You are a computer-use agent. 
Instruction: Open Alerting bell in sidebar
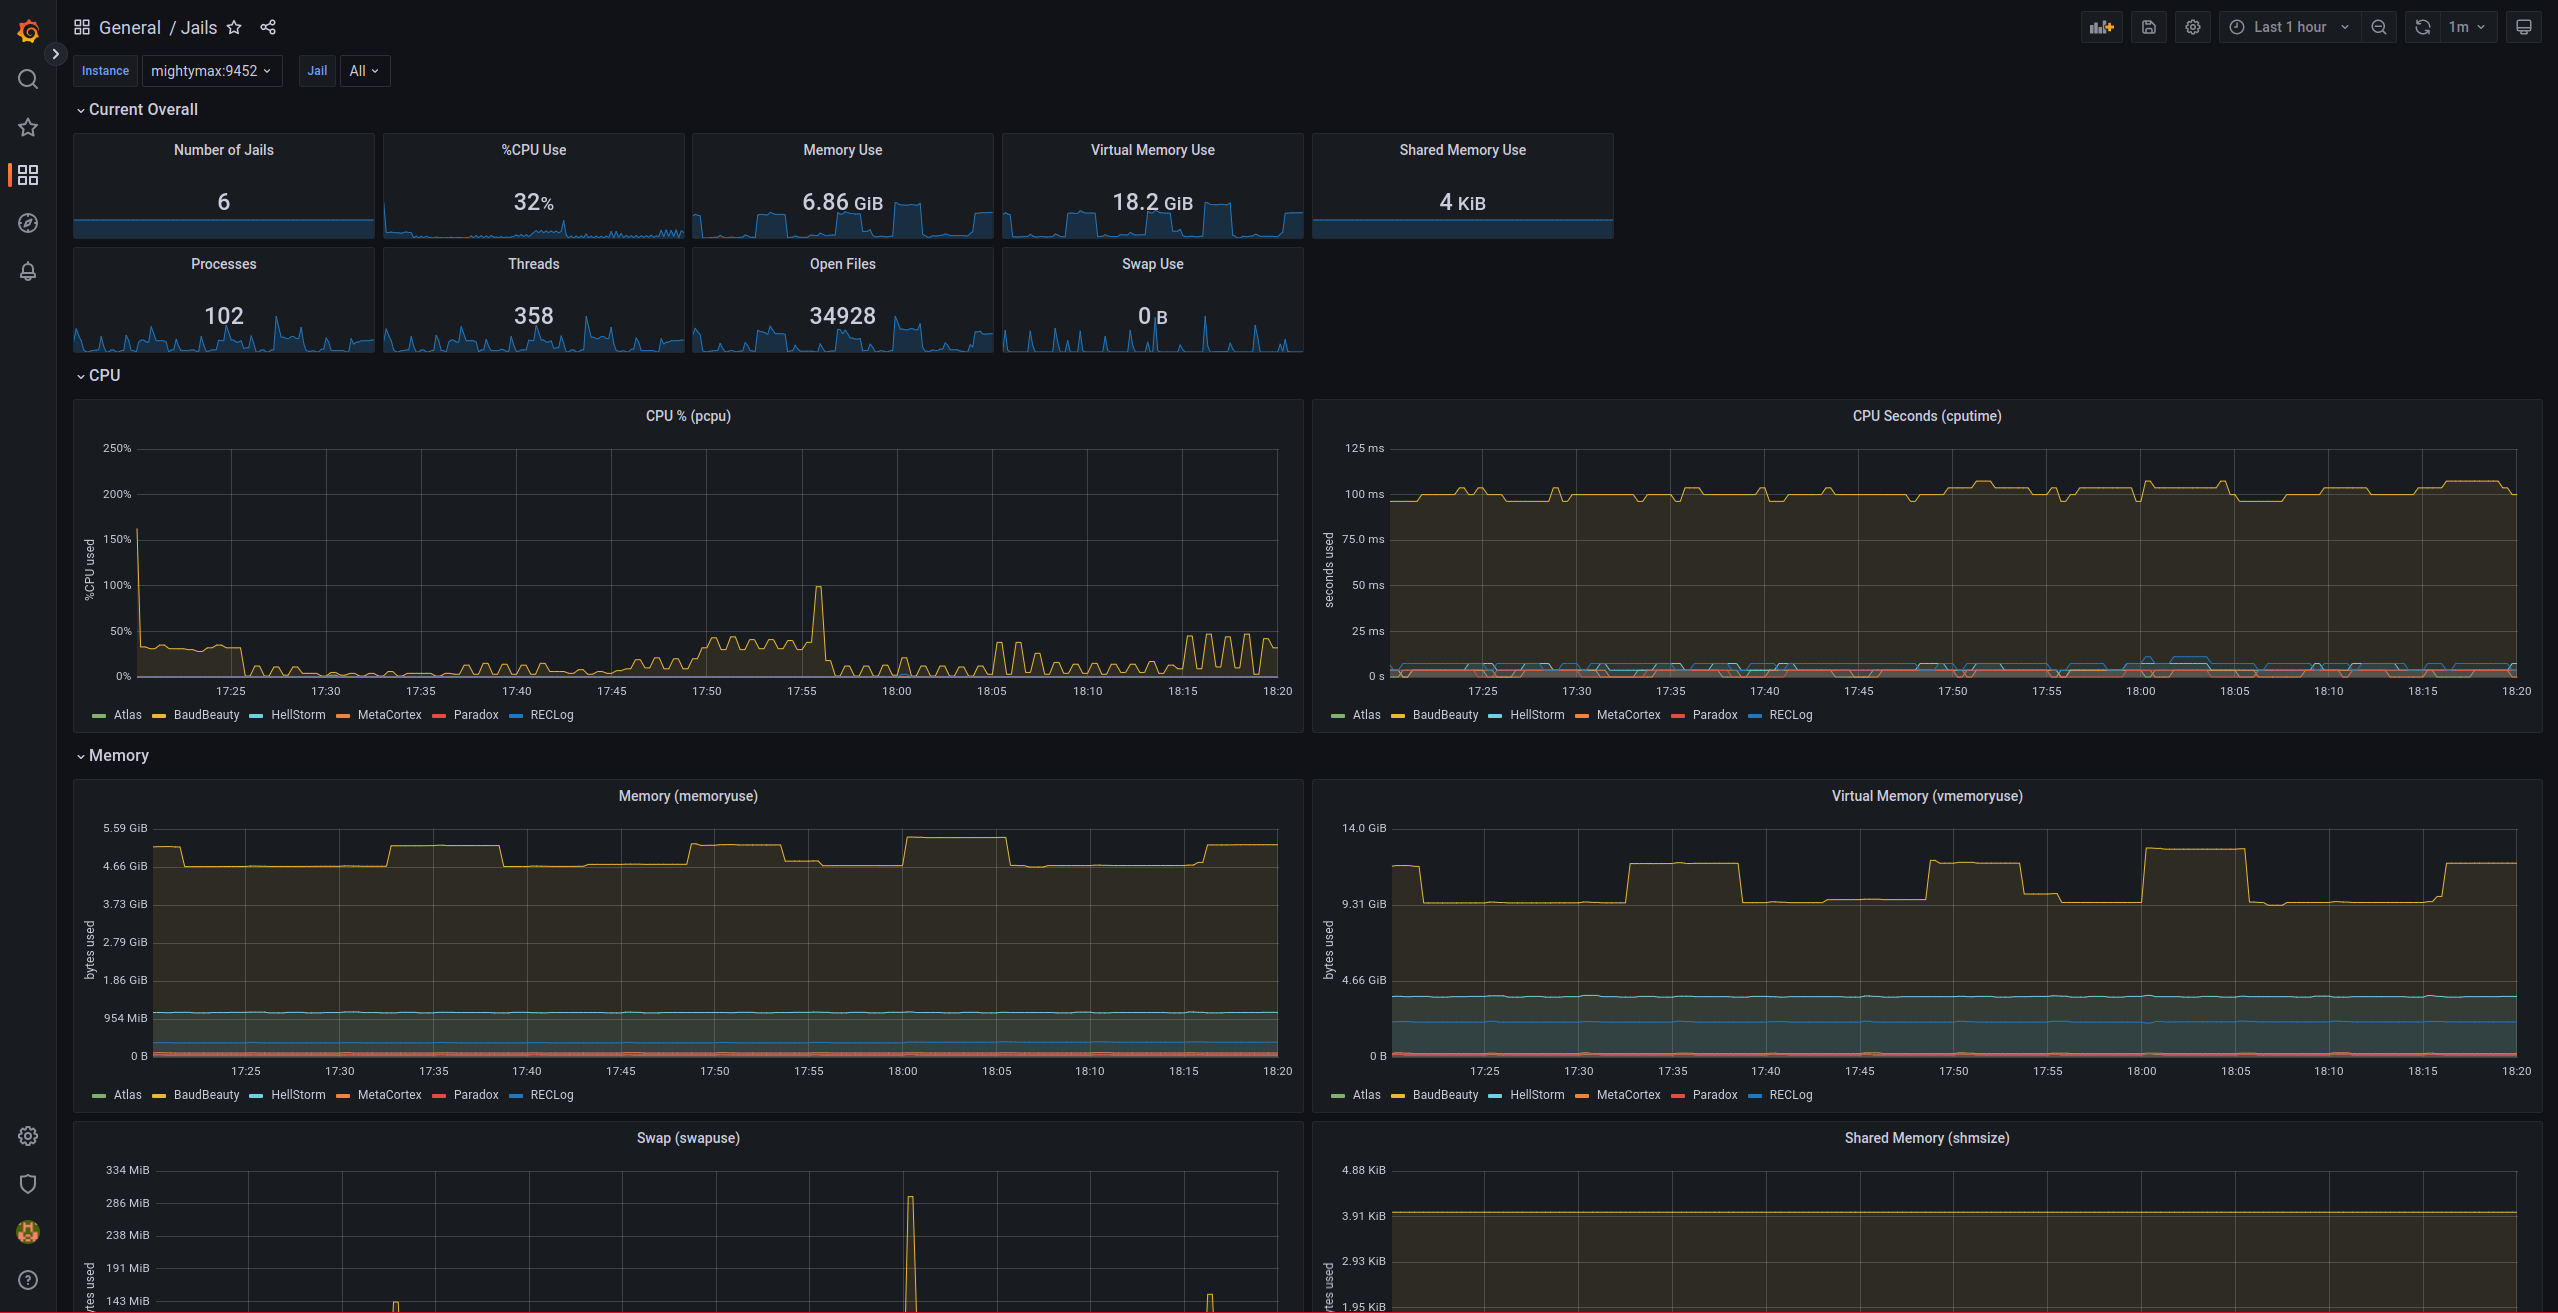tap(28, 271)
